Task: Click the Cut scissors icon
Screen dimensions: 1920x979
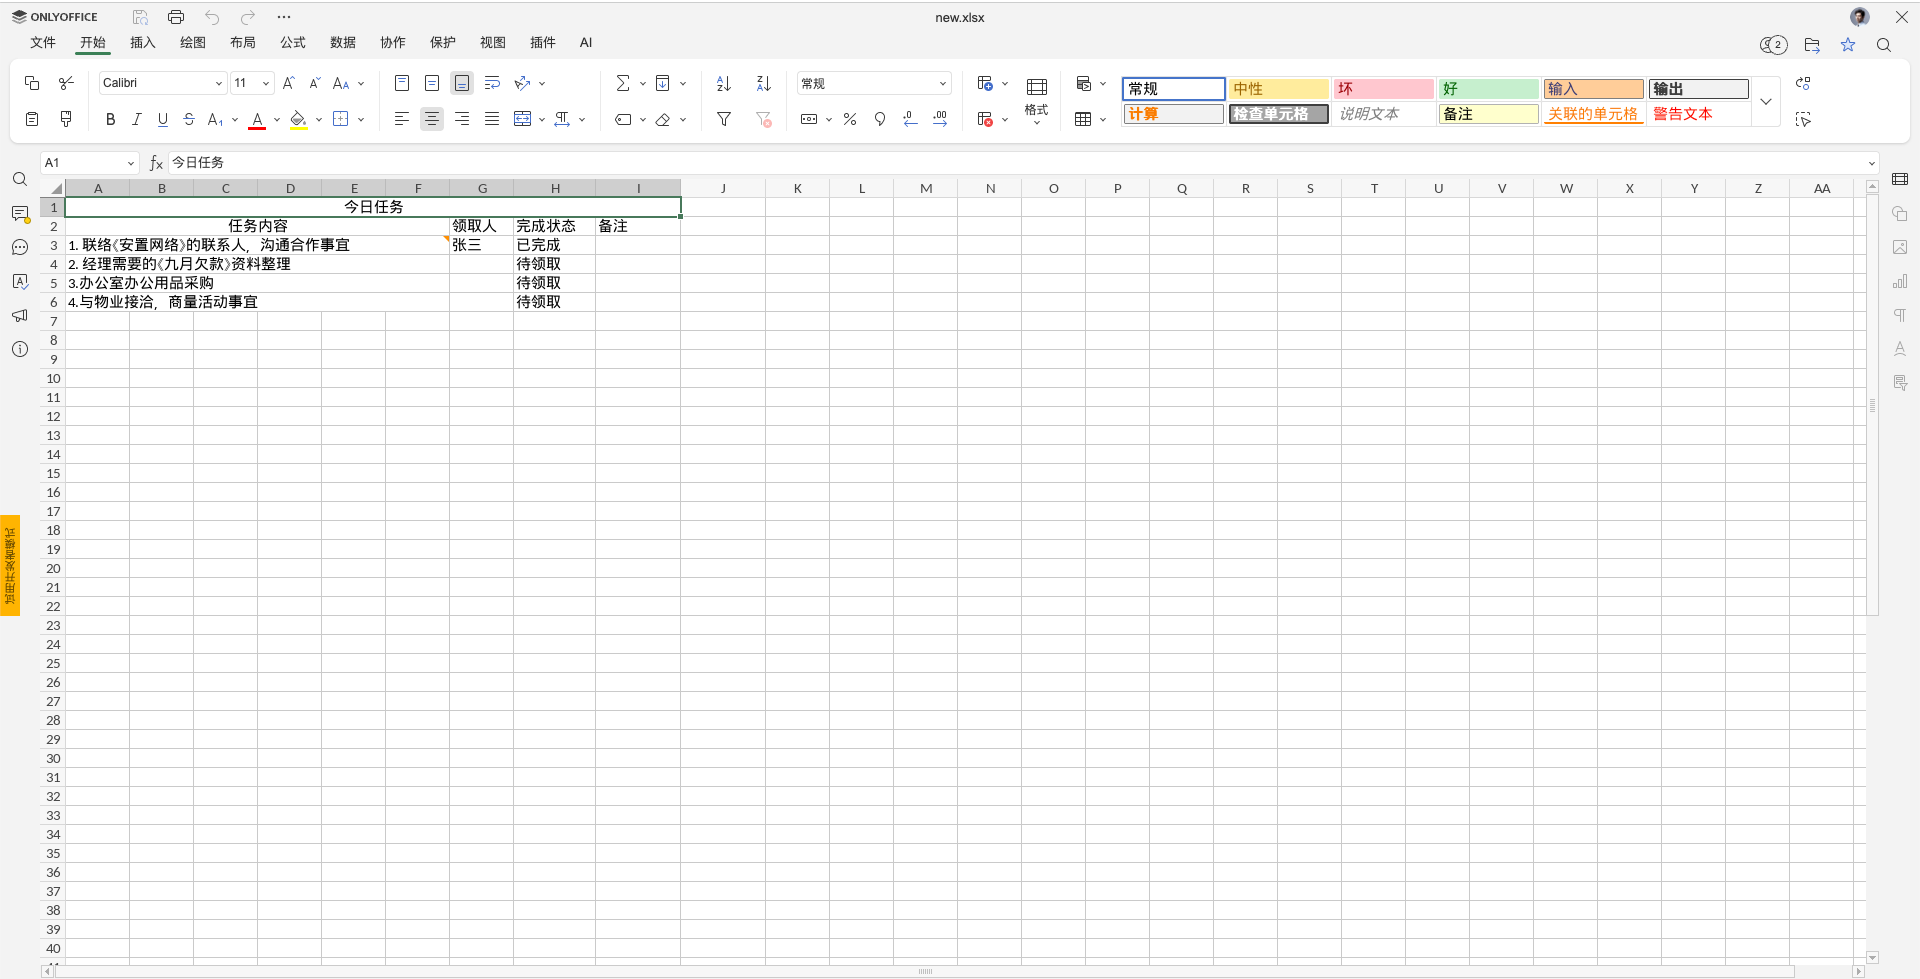Action: (x=66, y=83)
